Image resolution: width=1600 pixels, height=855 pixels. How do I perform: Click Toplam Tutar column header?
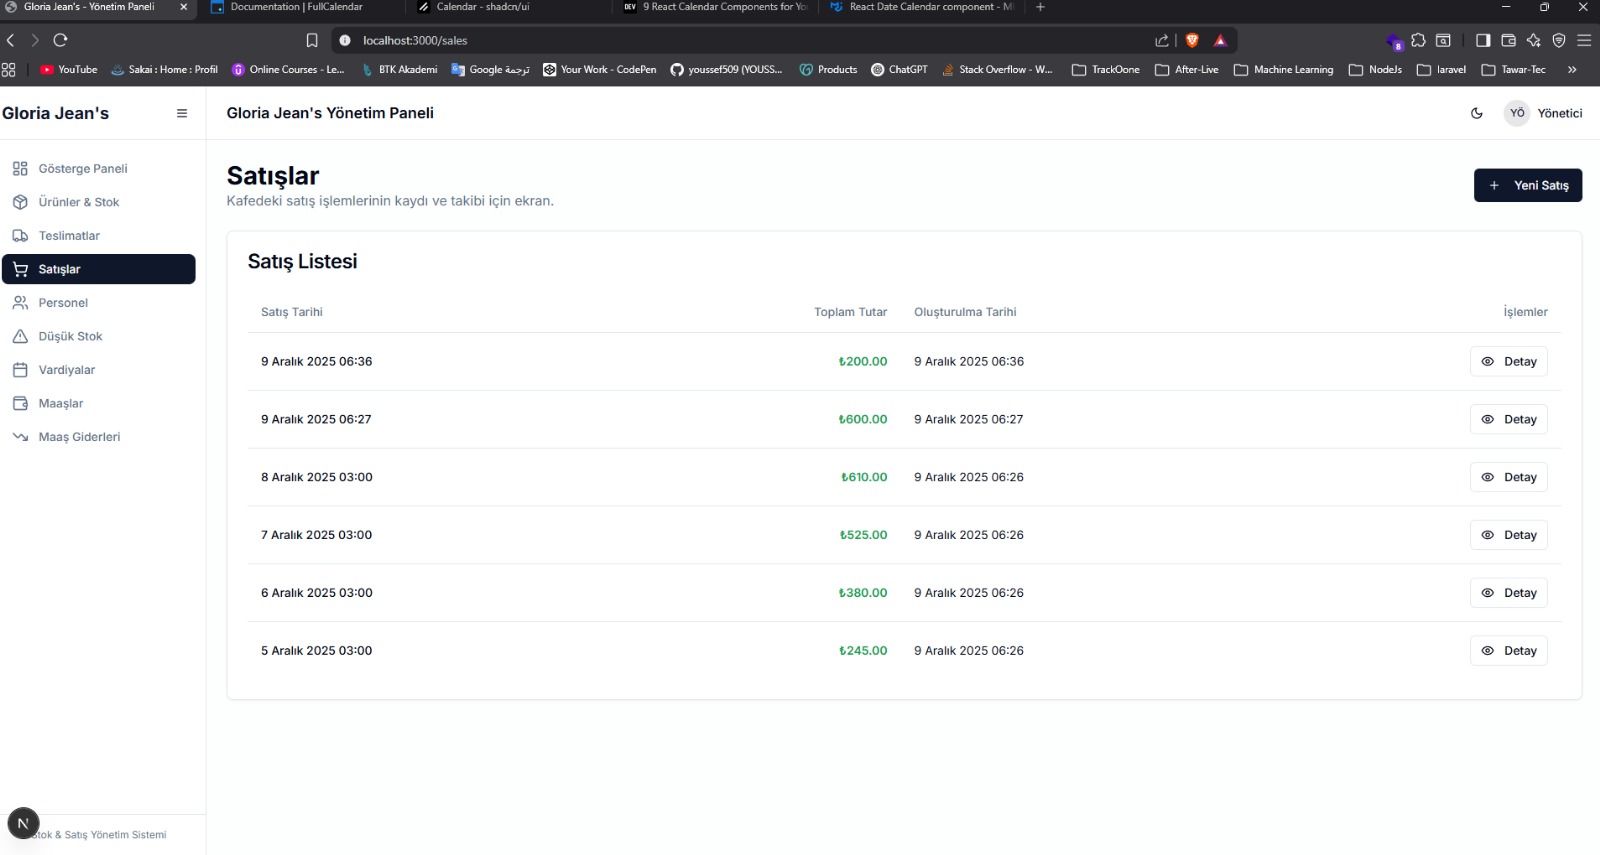(x=850, y=312)
